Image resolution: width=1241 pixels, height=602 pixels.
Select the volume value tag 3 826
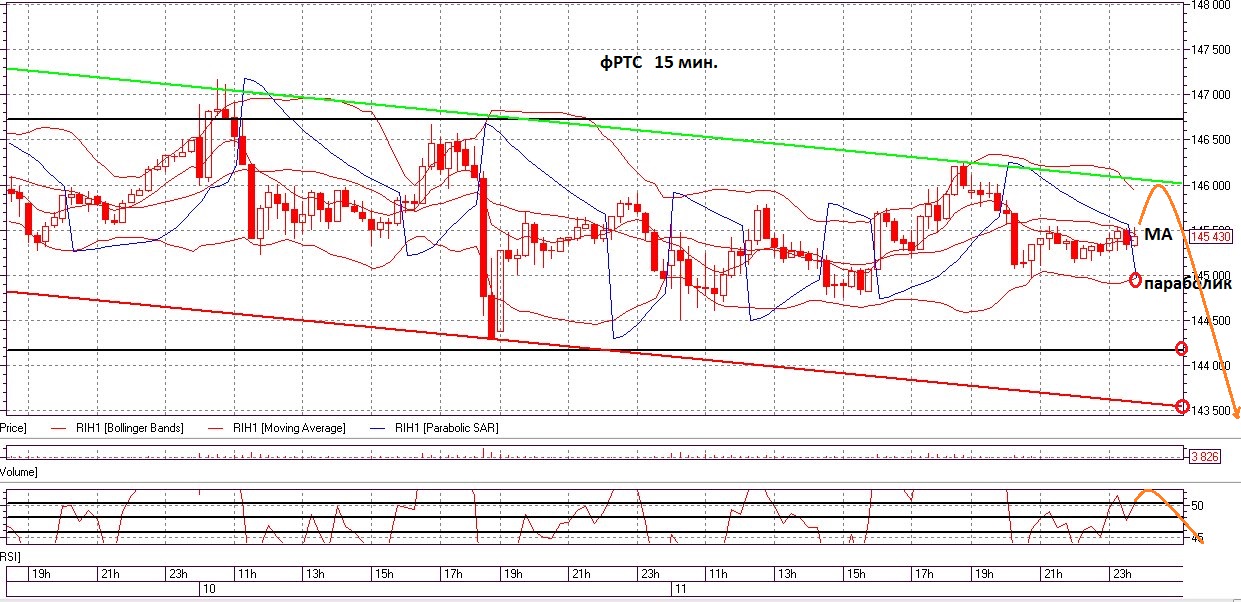[x=1206, y=456]
